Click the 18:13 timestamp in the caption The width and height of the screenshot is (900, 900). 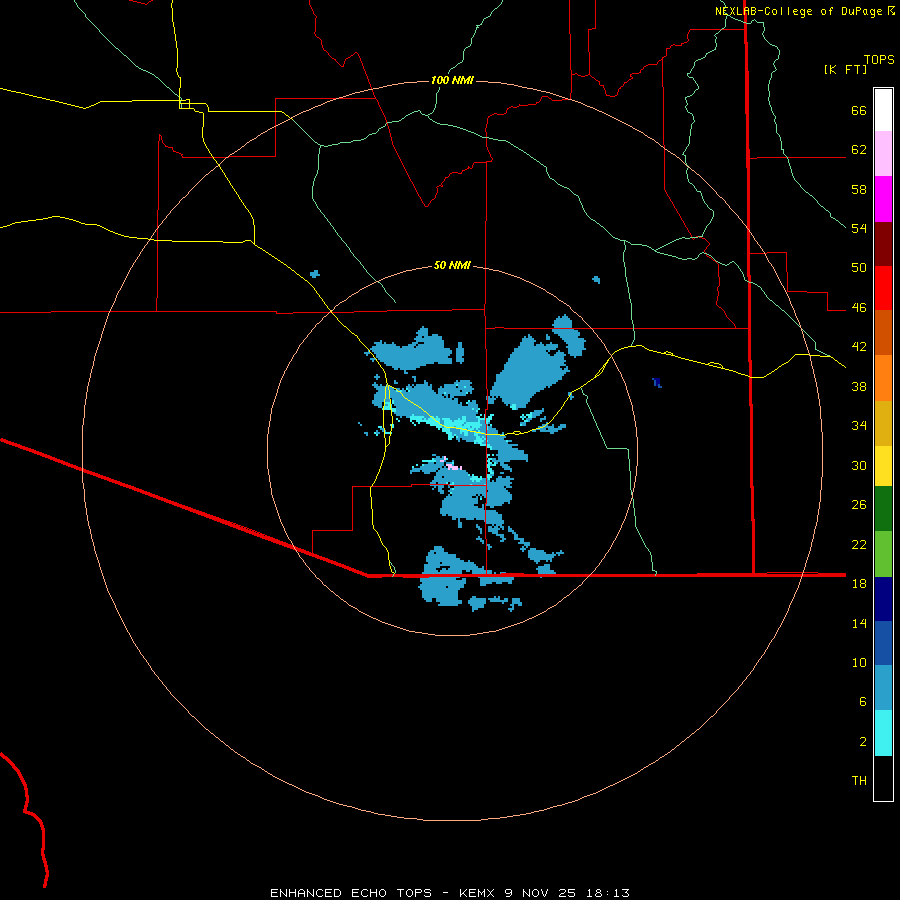[608, 893]
